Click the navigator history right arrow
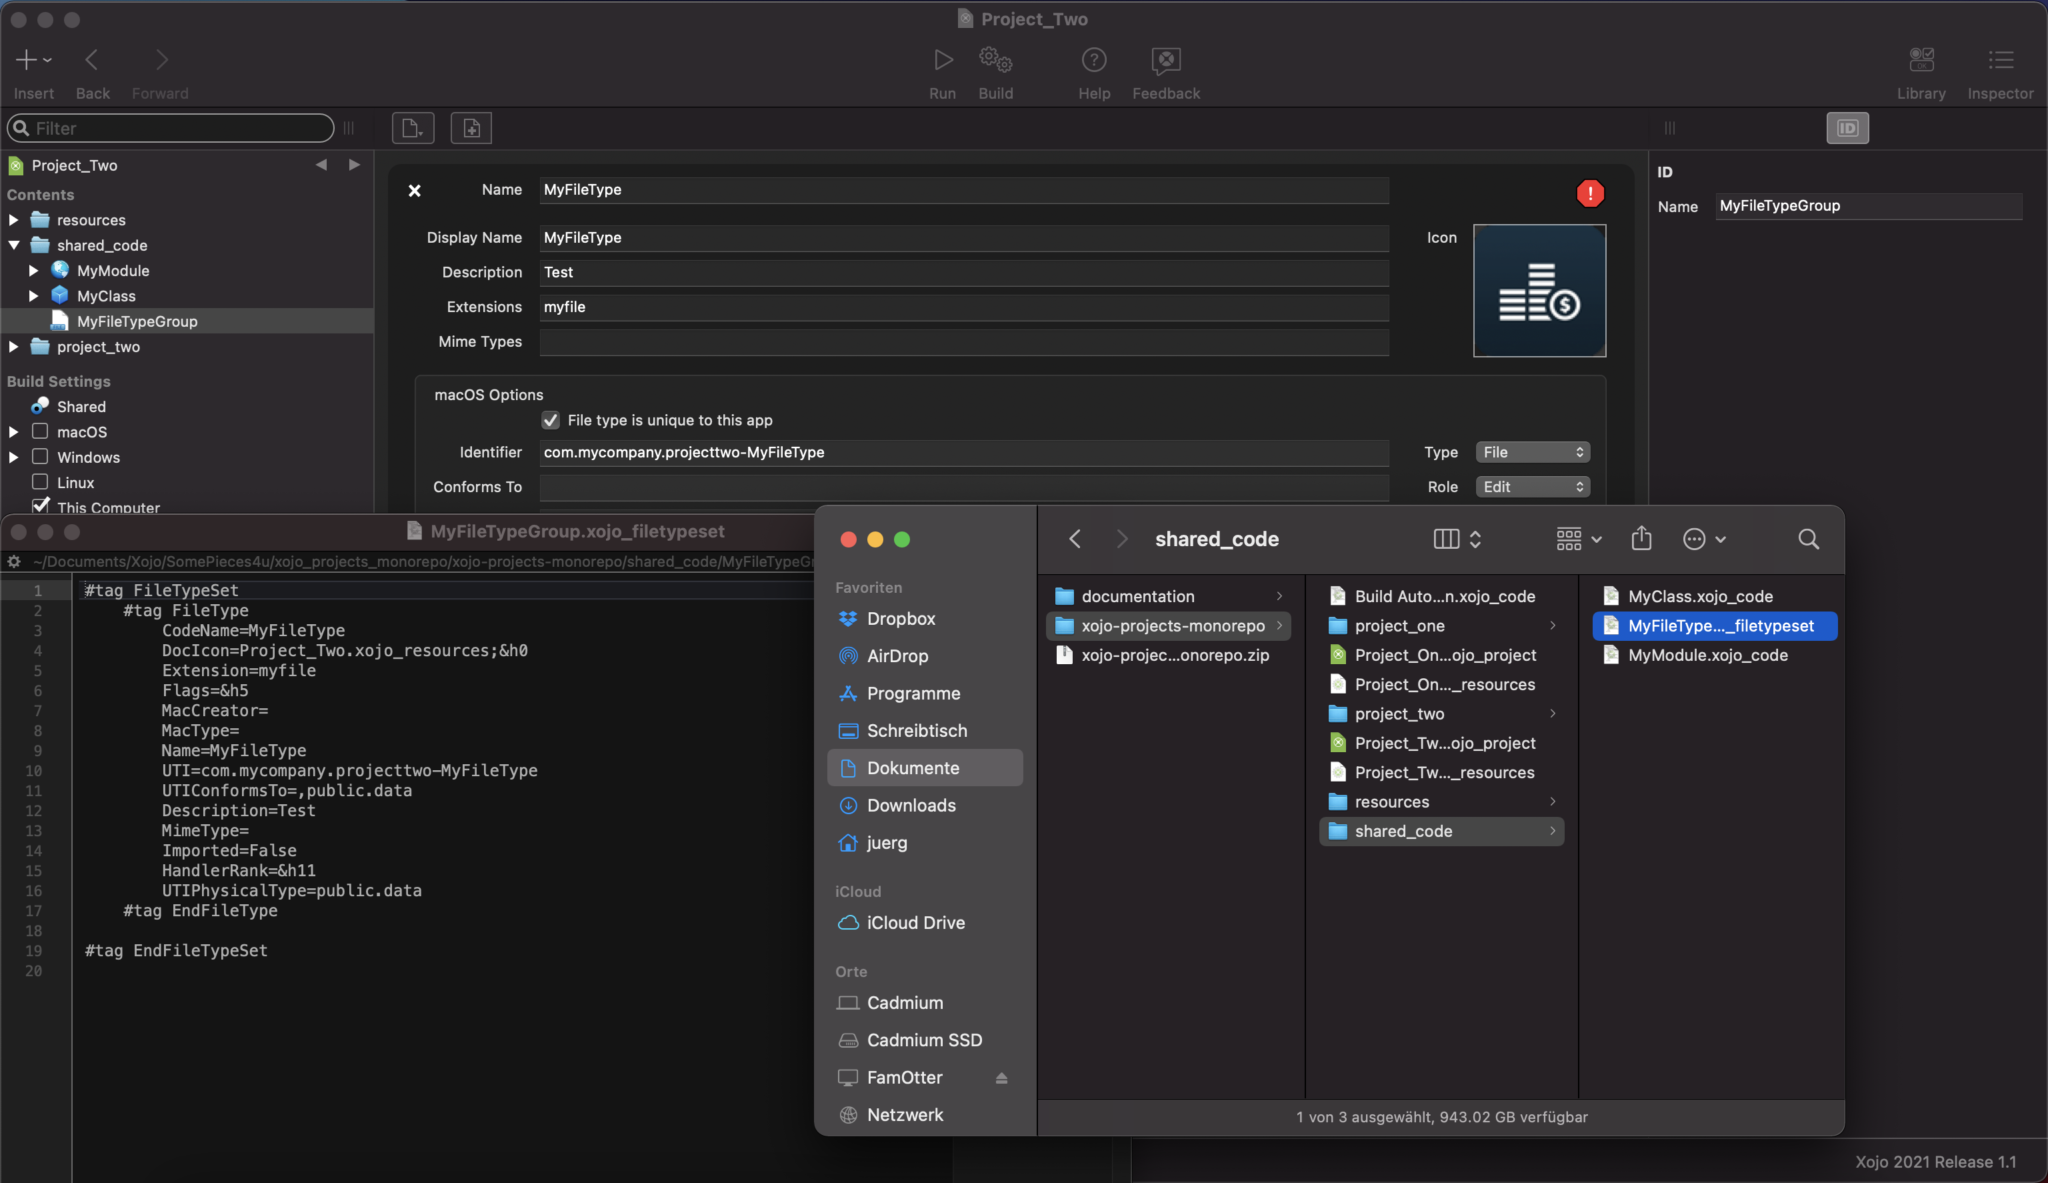Viewport: 2048px width, 1183px height. point(354,165)
